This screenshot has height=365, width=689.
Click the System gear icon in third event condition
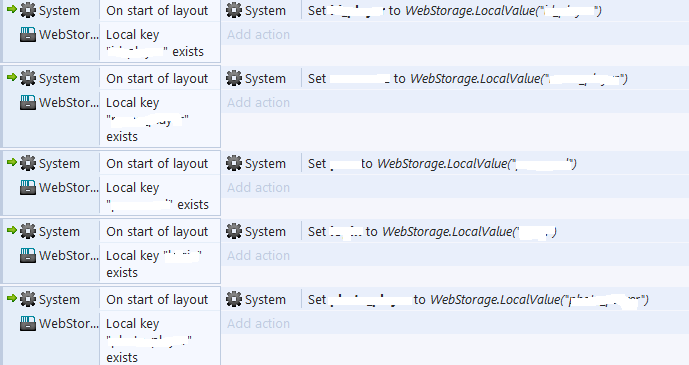pos(28,163)
